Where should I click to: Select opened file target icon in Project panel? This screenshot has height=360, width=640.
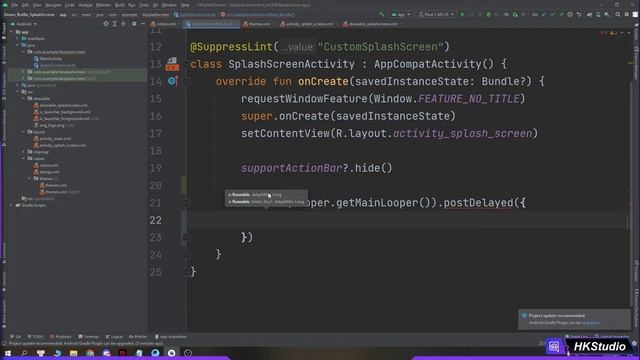tap(106, 24)
